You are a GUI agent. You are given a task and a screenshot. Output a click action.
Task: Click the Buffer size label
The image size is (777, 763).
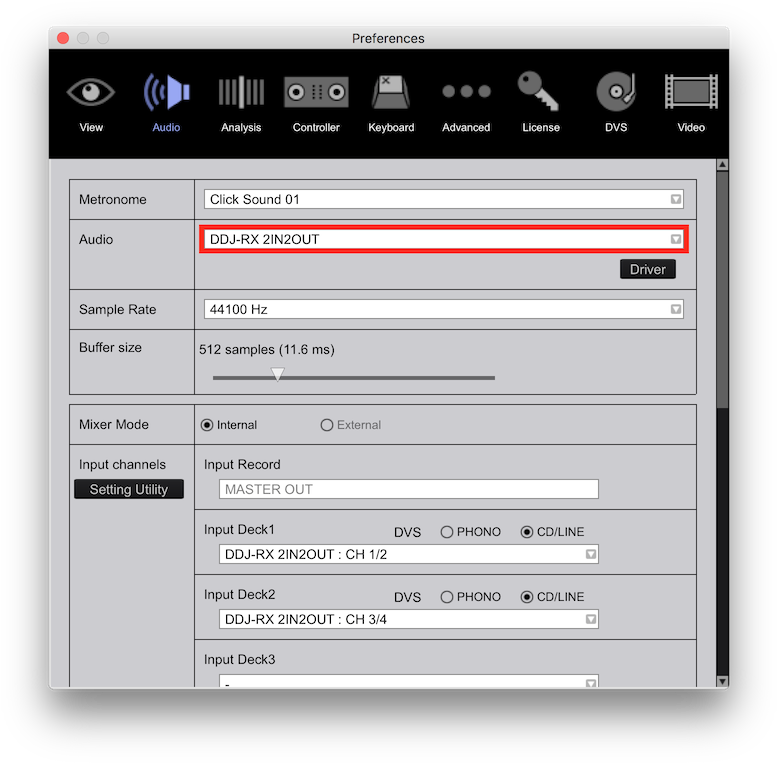point(111,347)
